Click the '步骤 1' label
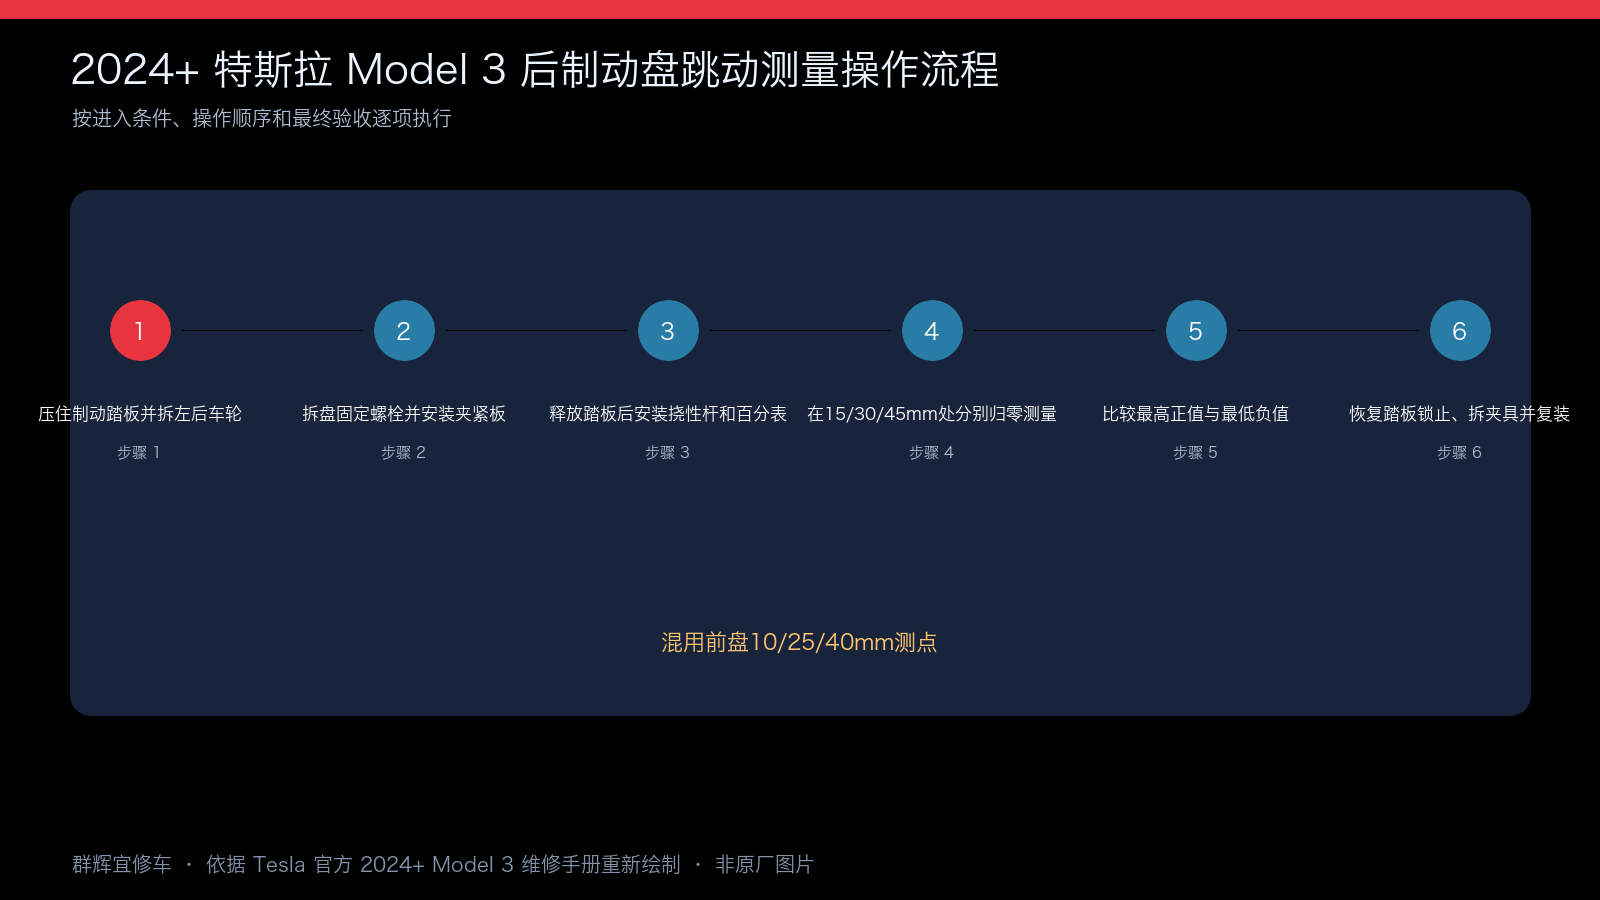This screenshot has width=1600, height=900. pos(139,453)
